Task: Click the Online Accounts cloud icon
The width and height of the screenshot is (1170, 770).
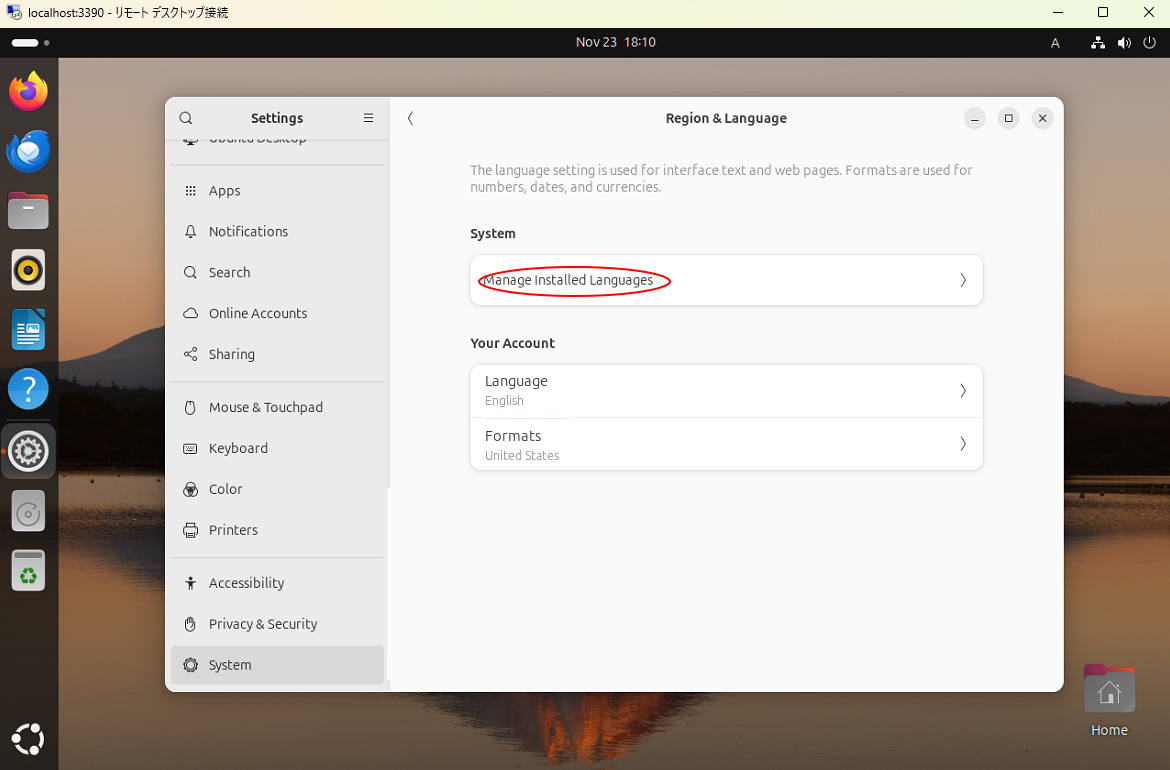Action: [190, 313]
